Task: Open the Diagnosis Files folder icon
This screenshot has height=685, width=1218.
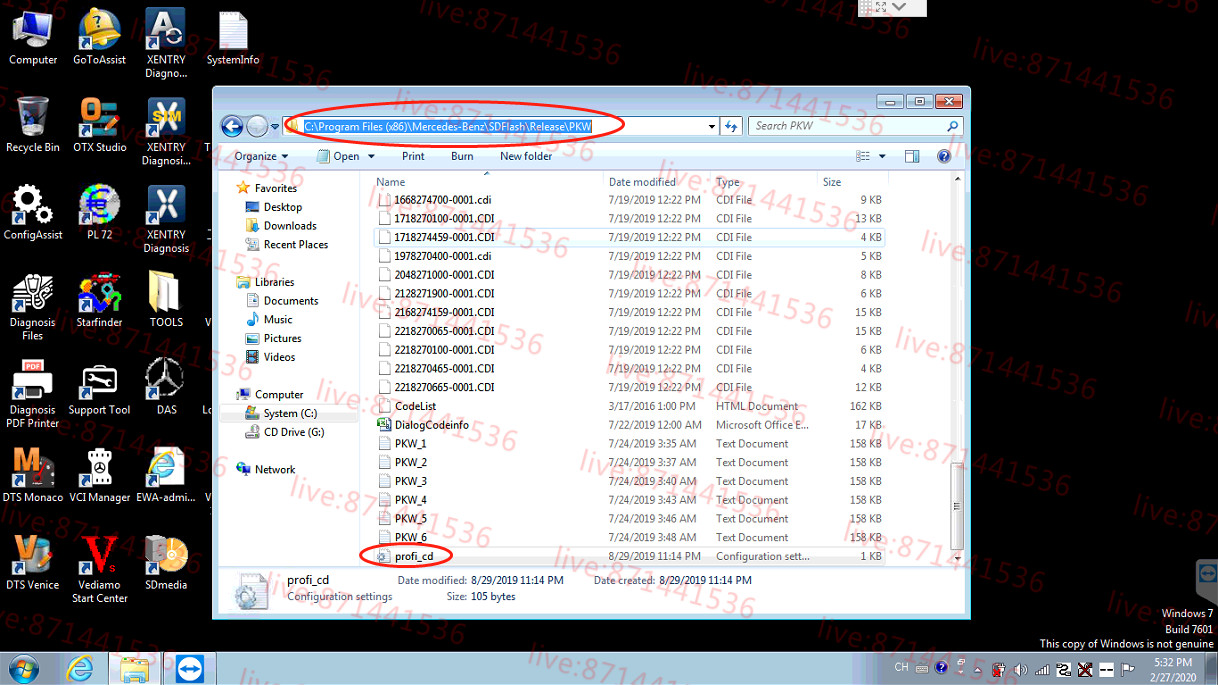Action: click(x=32, y=306)
